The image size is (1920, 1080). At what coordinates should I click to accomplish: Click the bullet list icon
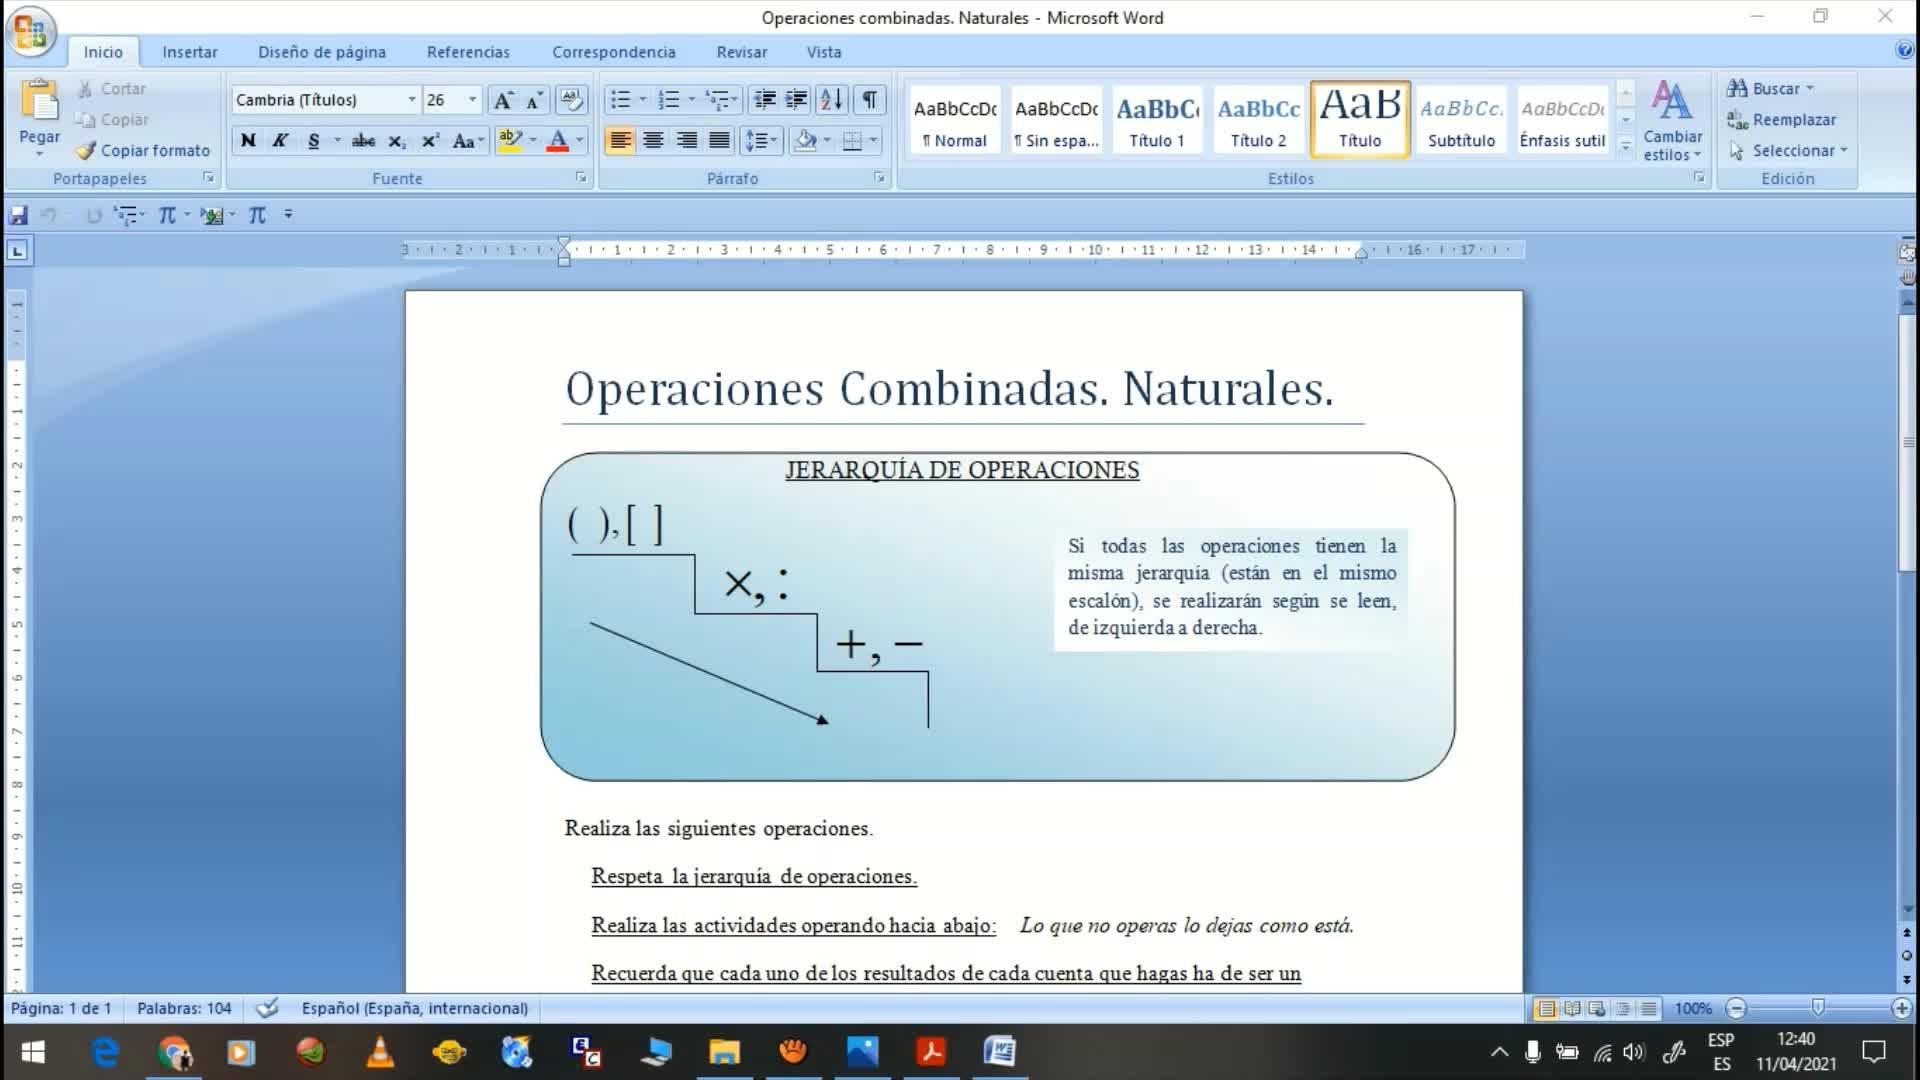tap(620, 100)
